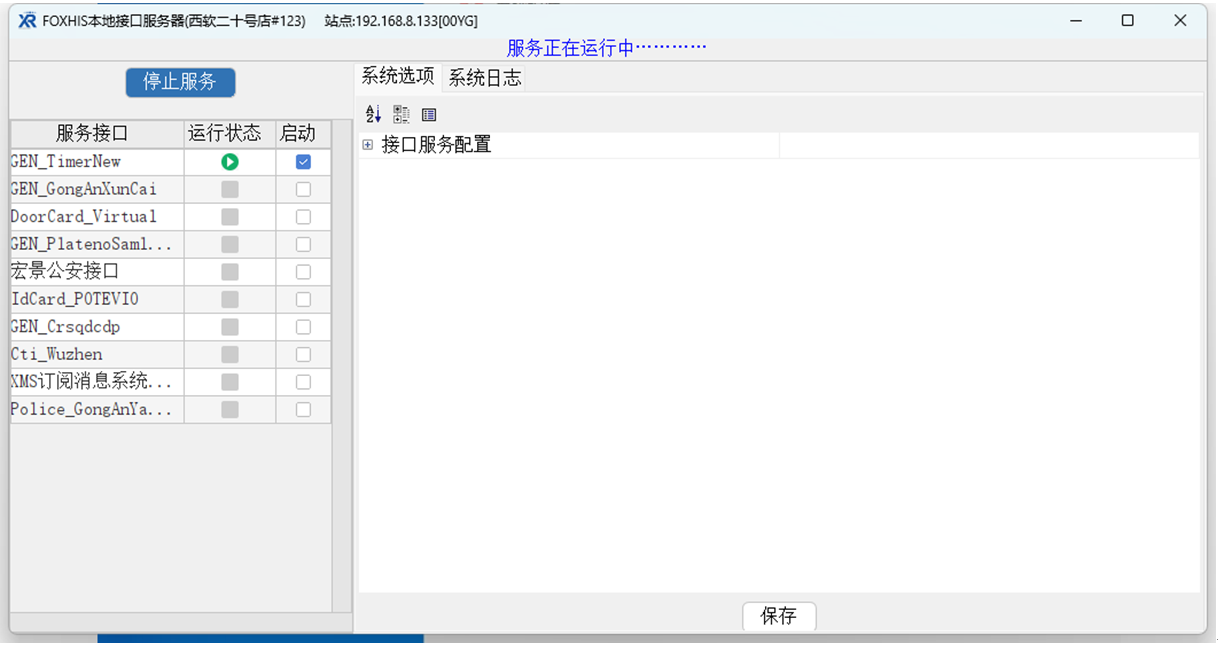
Task: Select the categorized view icon in properties toolbar
Action: click(401, 114)
